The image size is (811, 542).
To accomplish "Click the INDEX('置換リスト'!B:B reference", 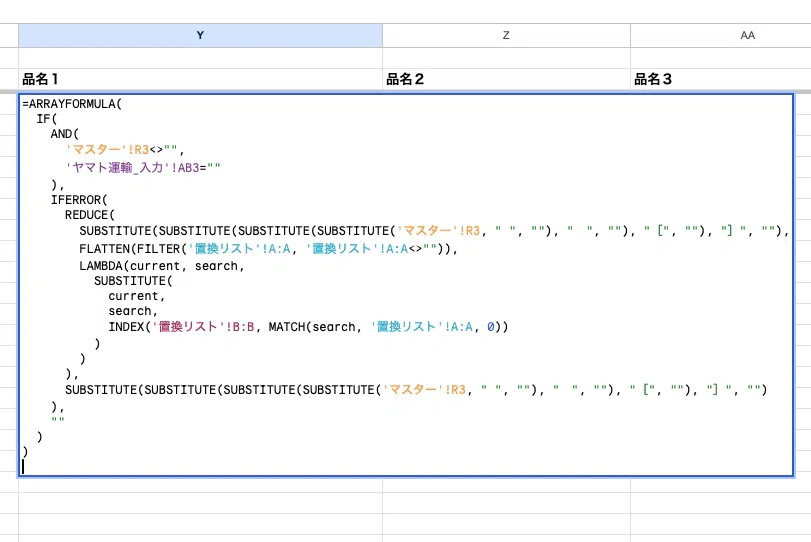I will [x=181, y=327].
